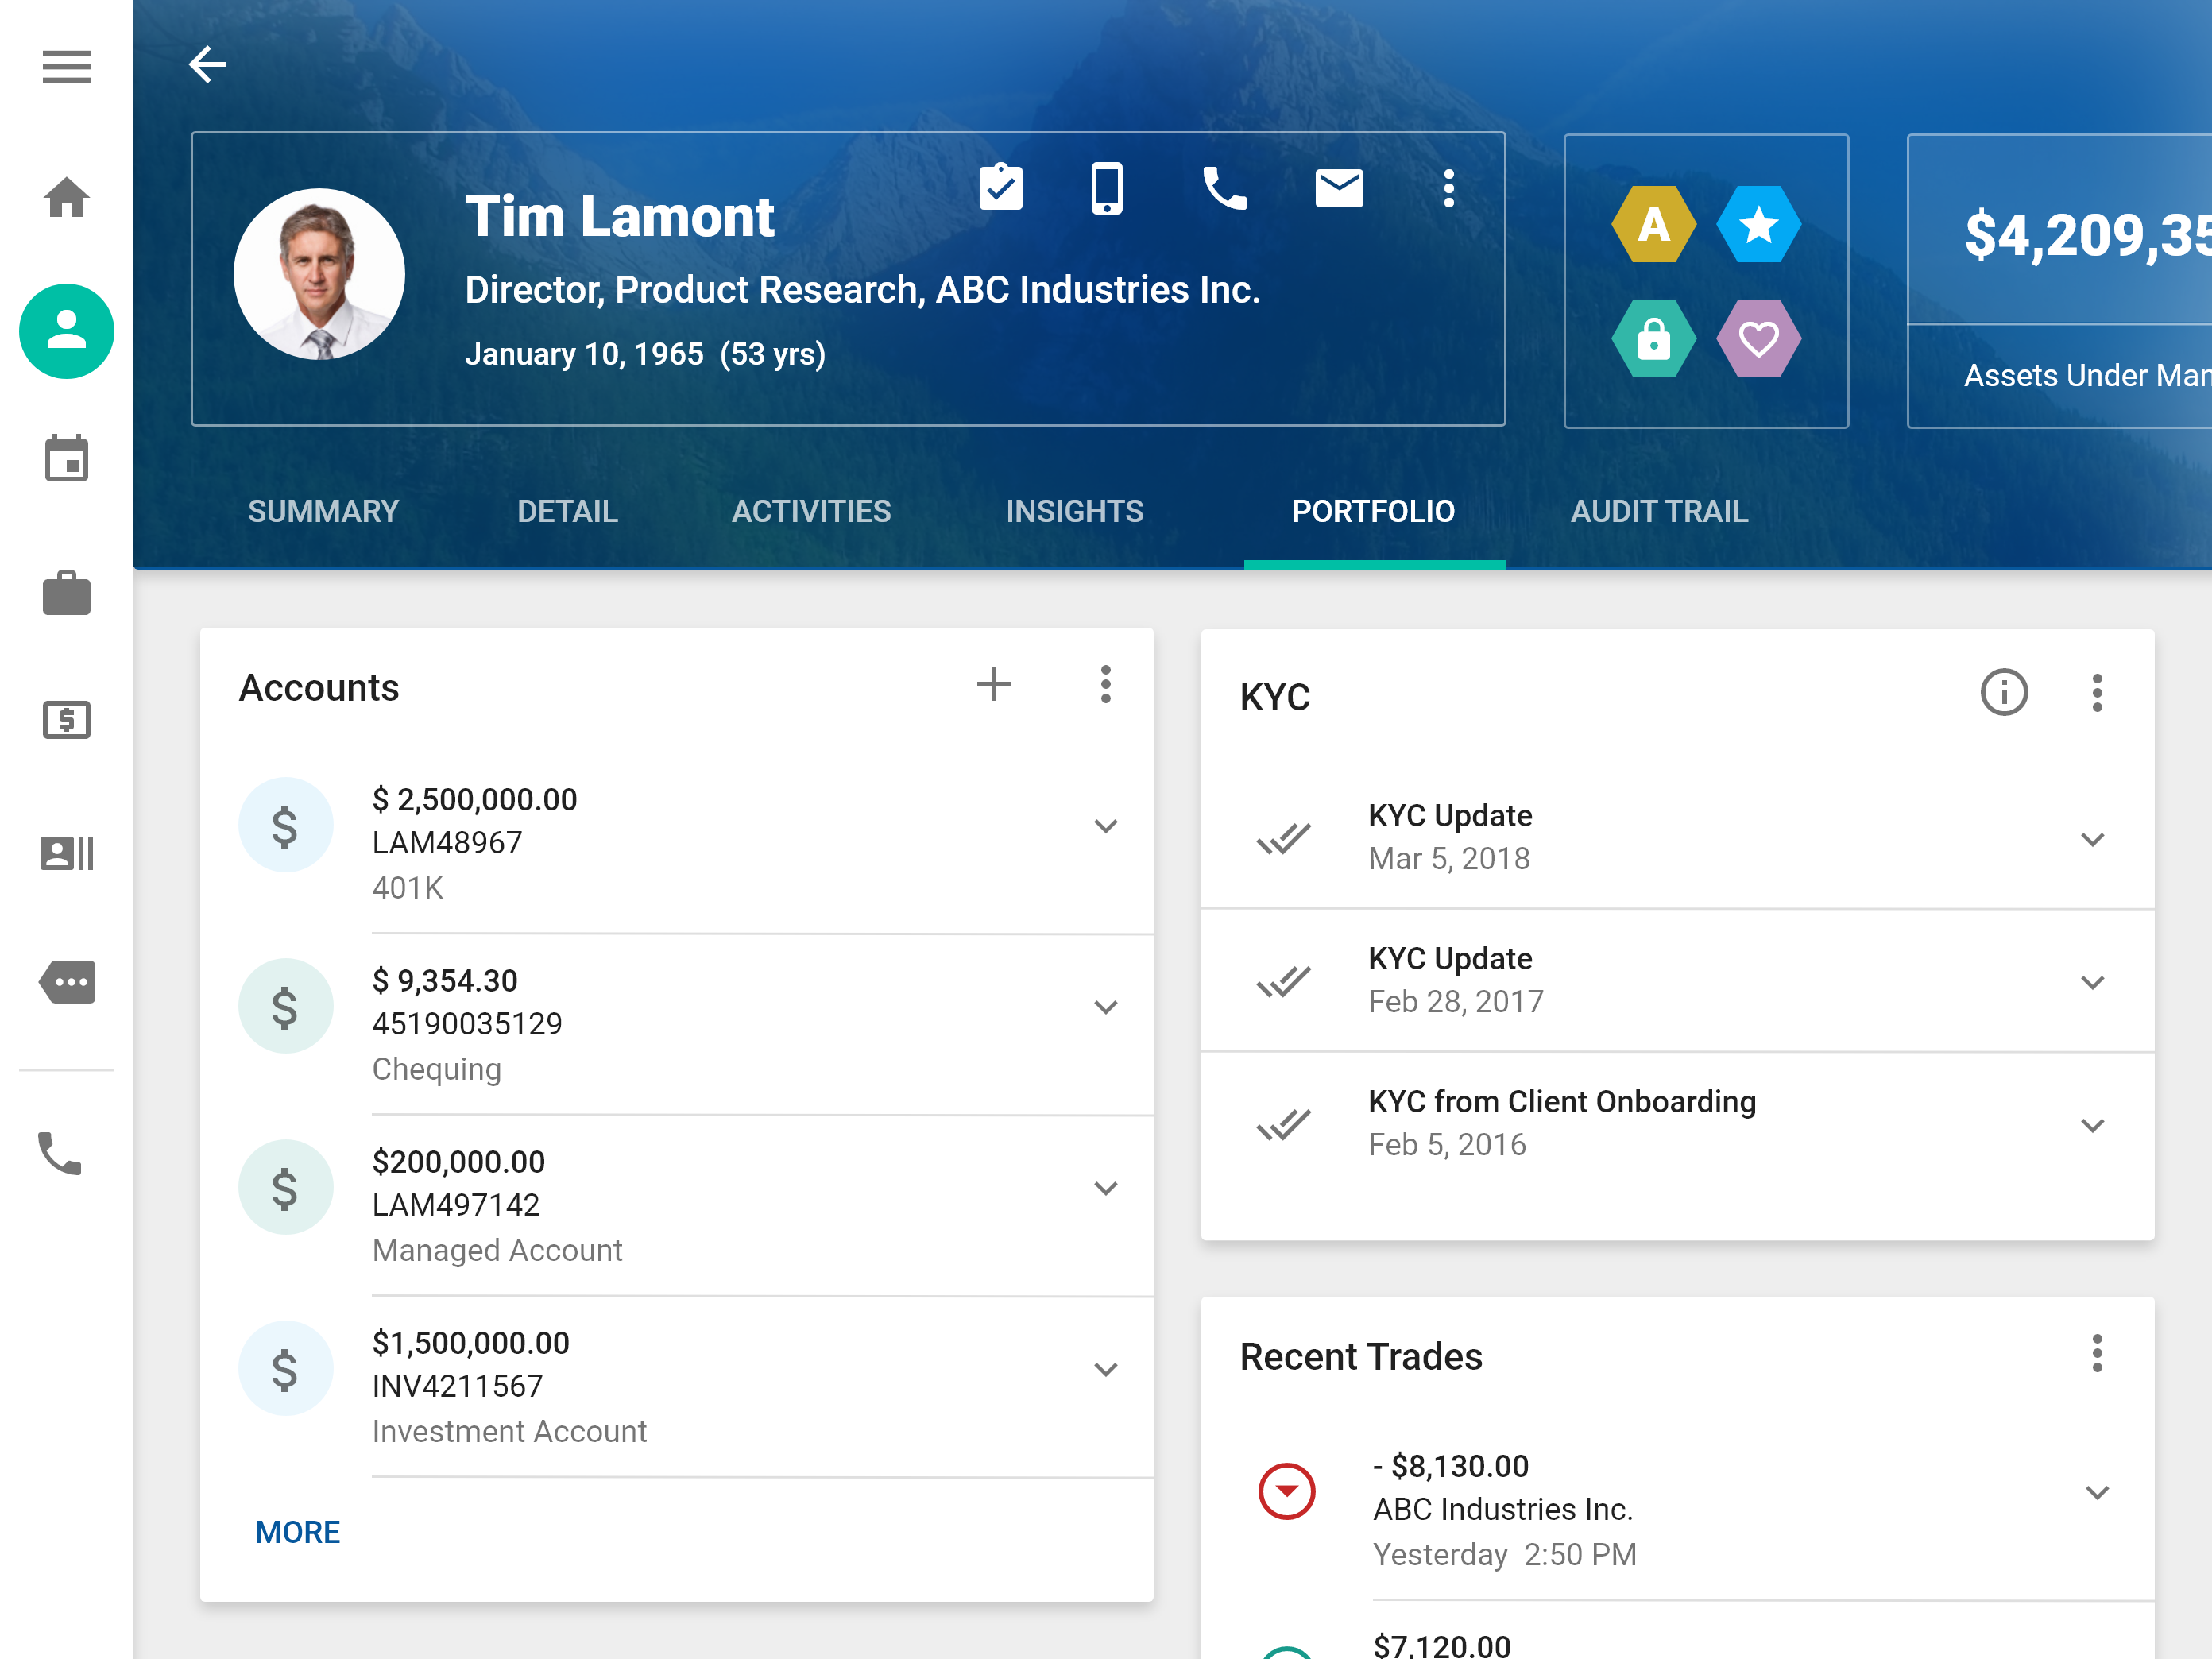This screenshot has width=2212, height=1659.
Task: Switch to the Audit Trail tab
Action: pos(1659,512)
